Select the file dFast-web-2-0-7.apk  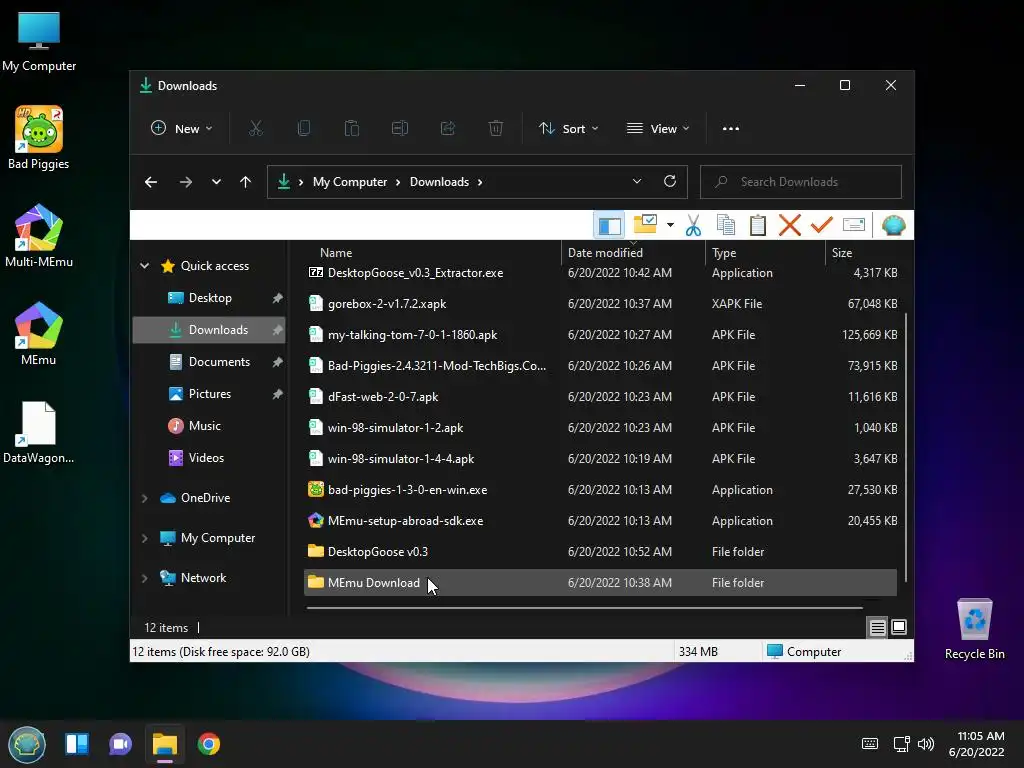[600, 397]
